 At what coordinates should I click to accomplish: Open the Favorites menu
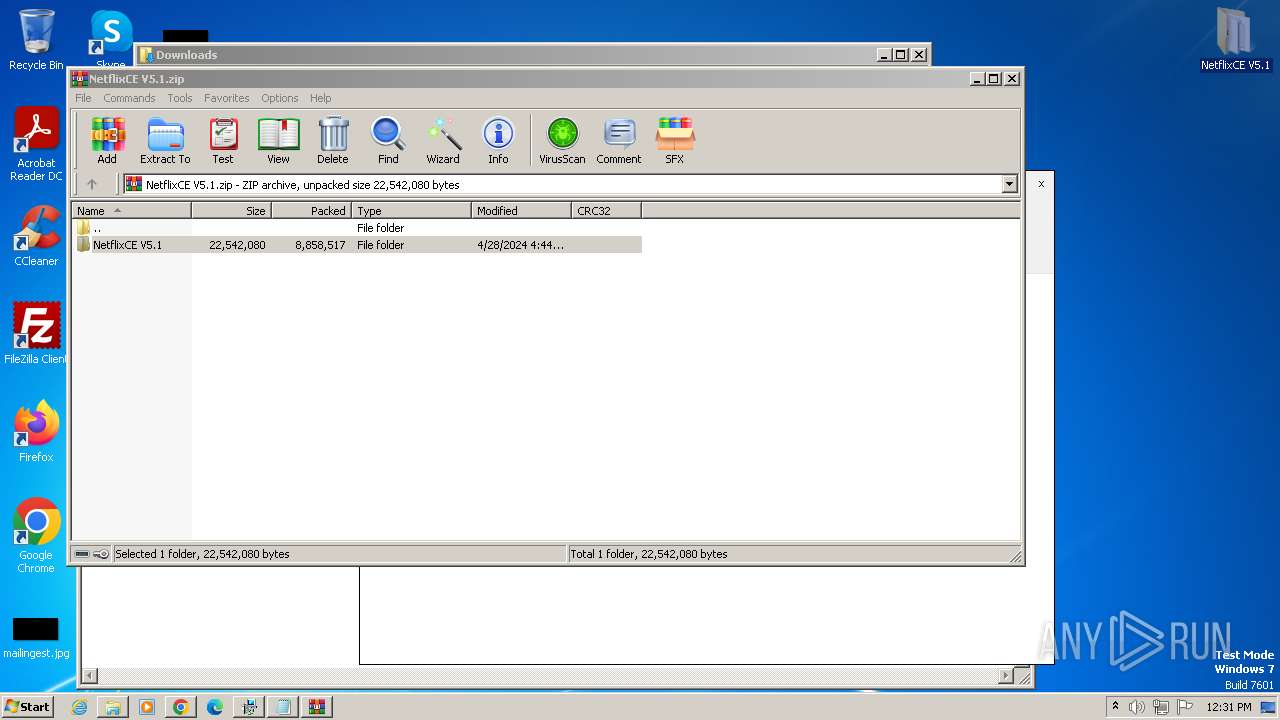tap(227, 98)
